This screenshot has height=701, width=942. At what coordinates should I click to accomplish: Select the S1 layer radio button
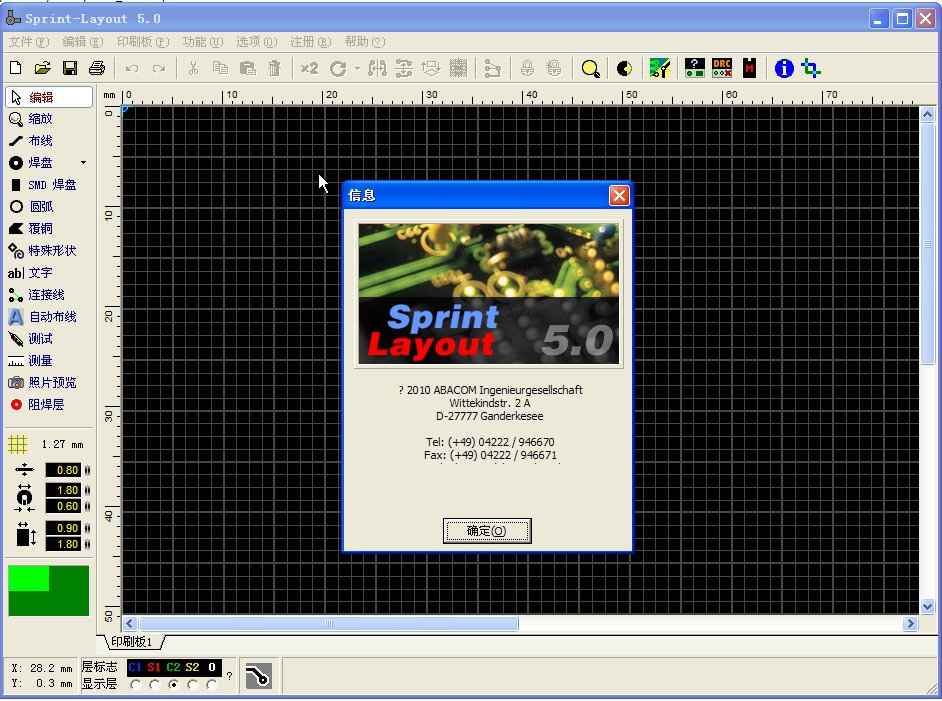coord(155,685)
